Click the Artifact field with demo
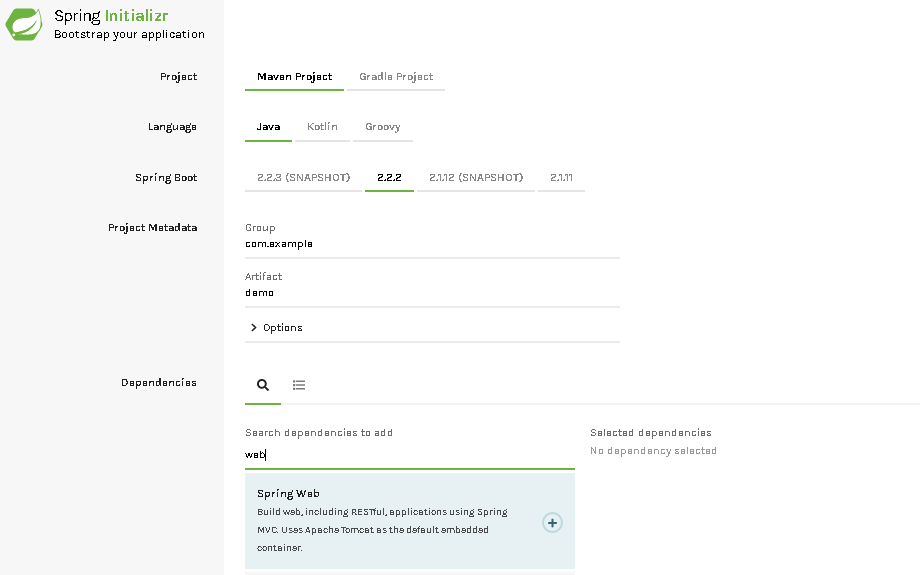The height and width of the screenshot is (575, 922). click(432, 293)
